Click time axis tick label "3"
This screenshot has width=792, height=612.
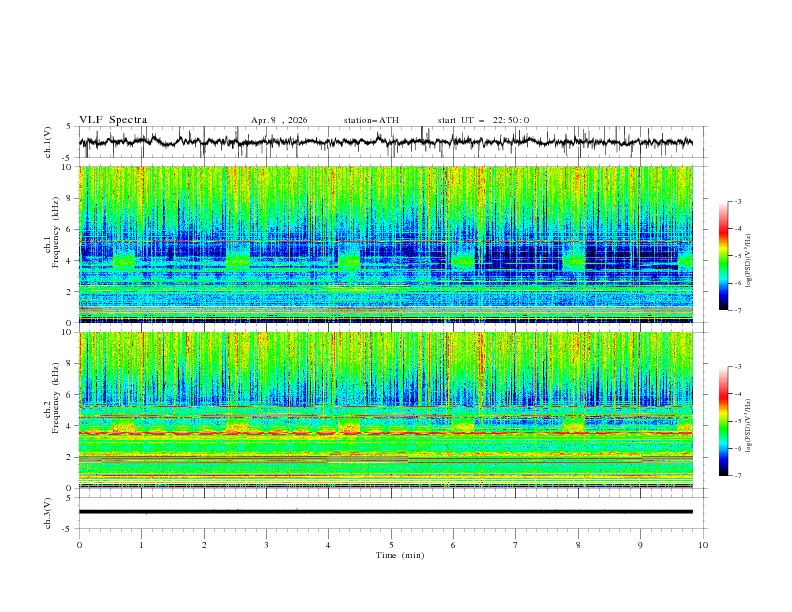click(266, 545)
